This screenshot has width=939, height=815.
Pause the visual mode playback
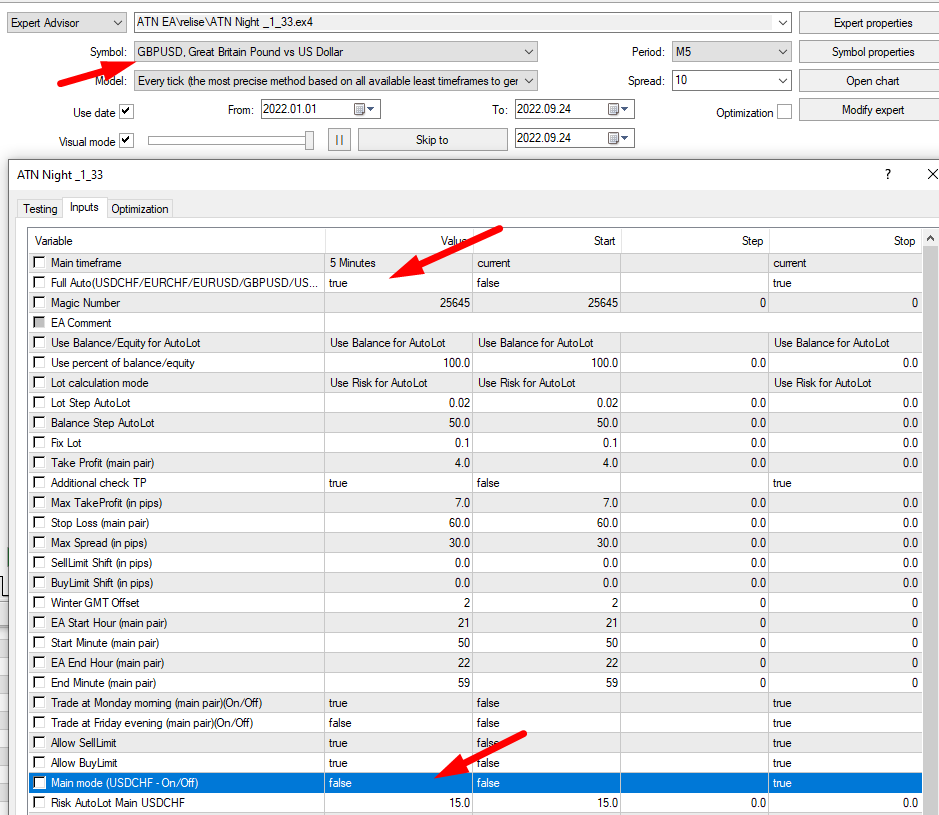339,140
